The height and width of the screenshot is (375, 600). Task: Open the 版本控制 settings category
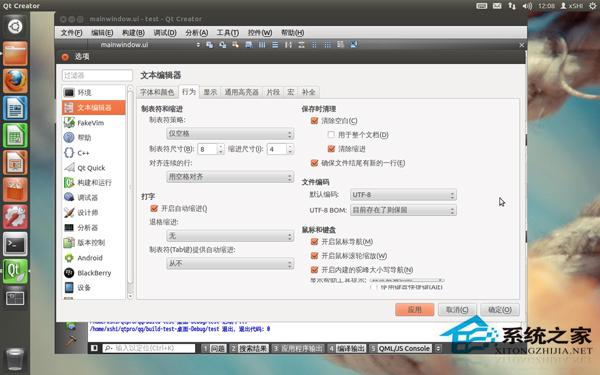point(94,243)
